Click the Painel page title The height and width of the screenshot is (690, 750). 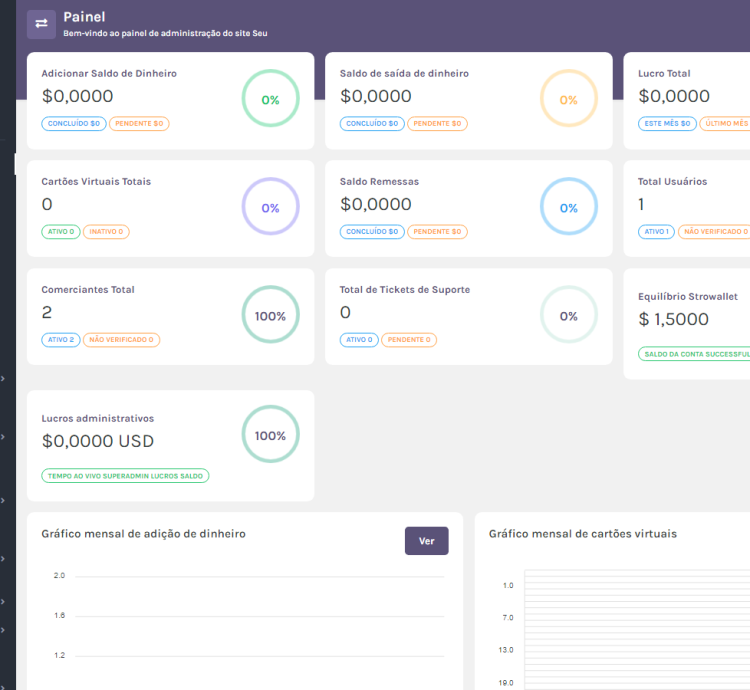(84, 17)
